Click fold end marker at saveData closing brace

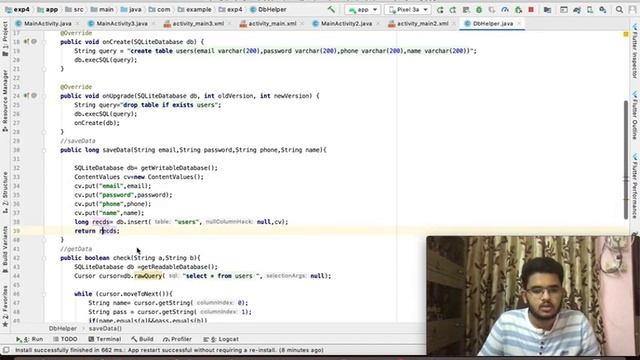[44, 240]
